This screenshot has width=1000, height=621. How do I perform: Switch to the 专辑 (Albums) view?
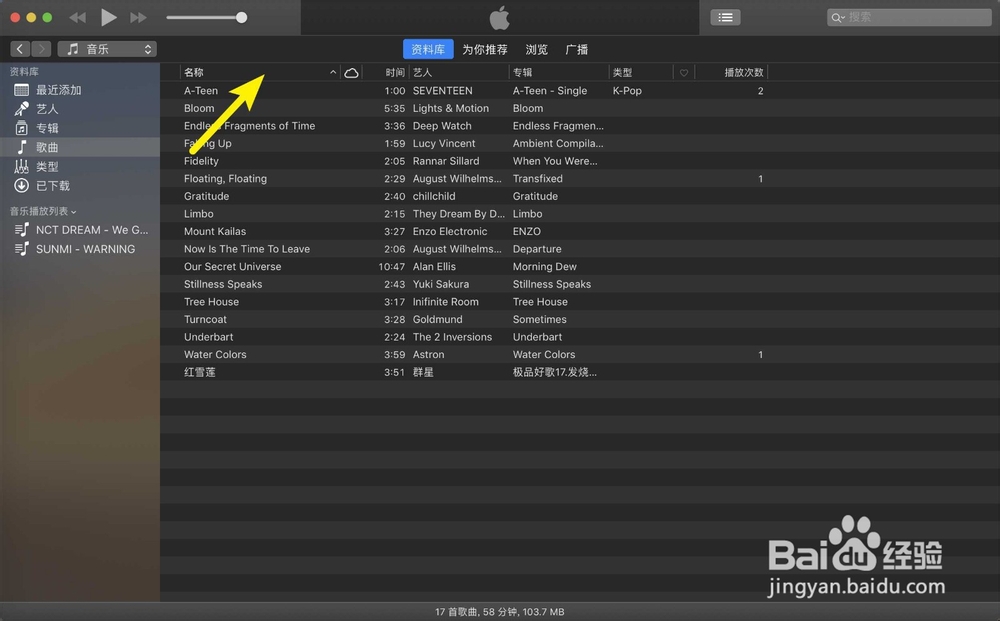pos(46,128)
